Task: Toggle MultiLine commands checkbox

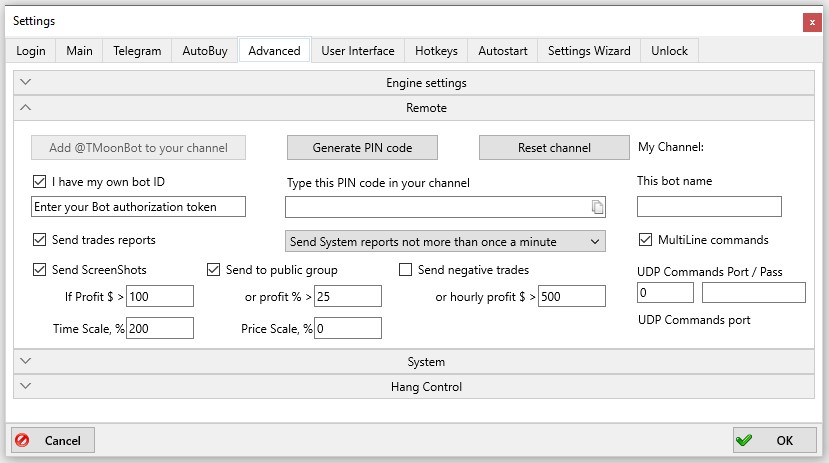Action: pyautogui.click(x=645, y=240)
